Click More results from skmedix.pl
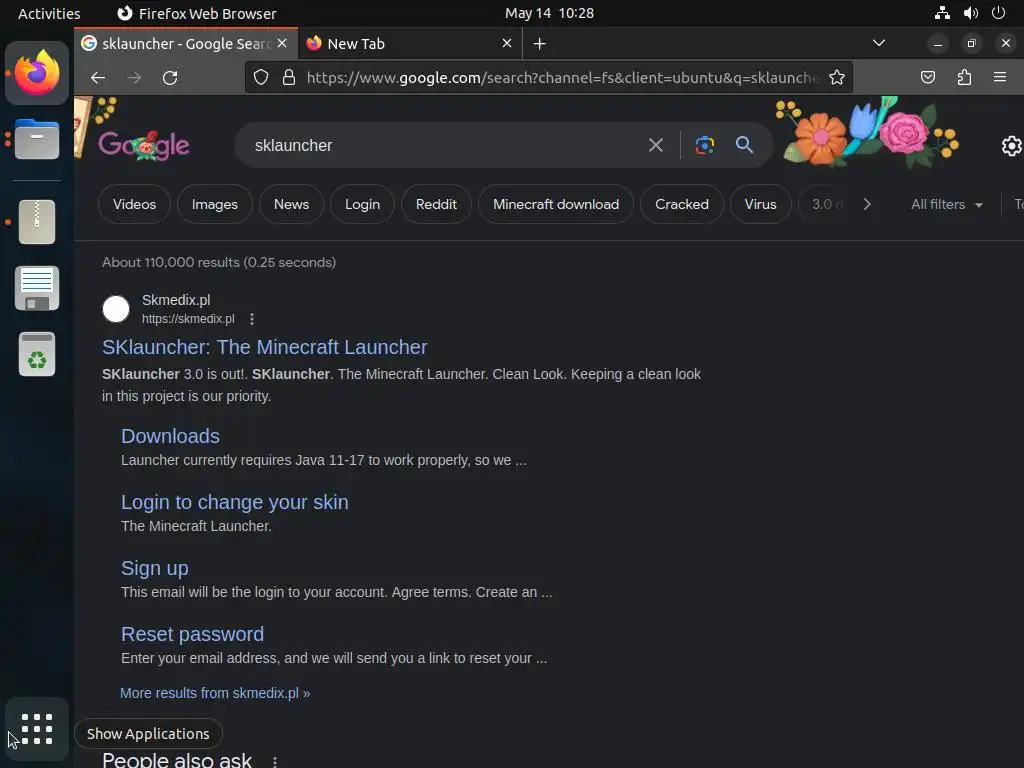 [x=215, y=693]
